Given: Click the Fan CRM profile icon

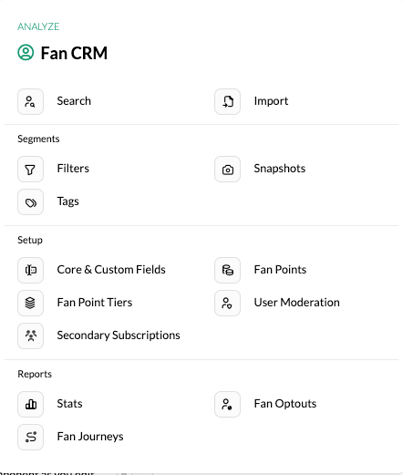Looking at the screenshot, I should point(26,53).
